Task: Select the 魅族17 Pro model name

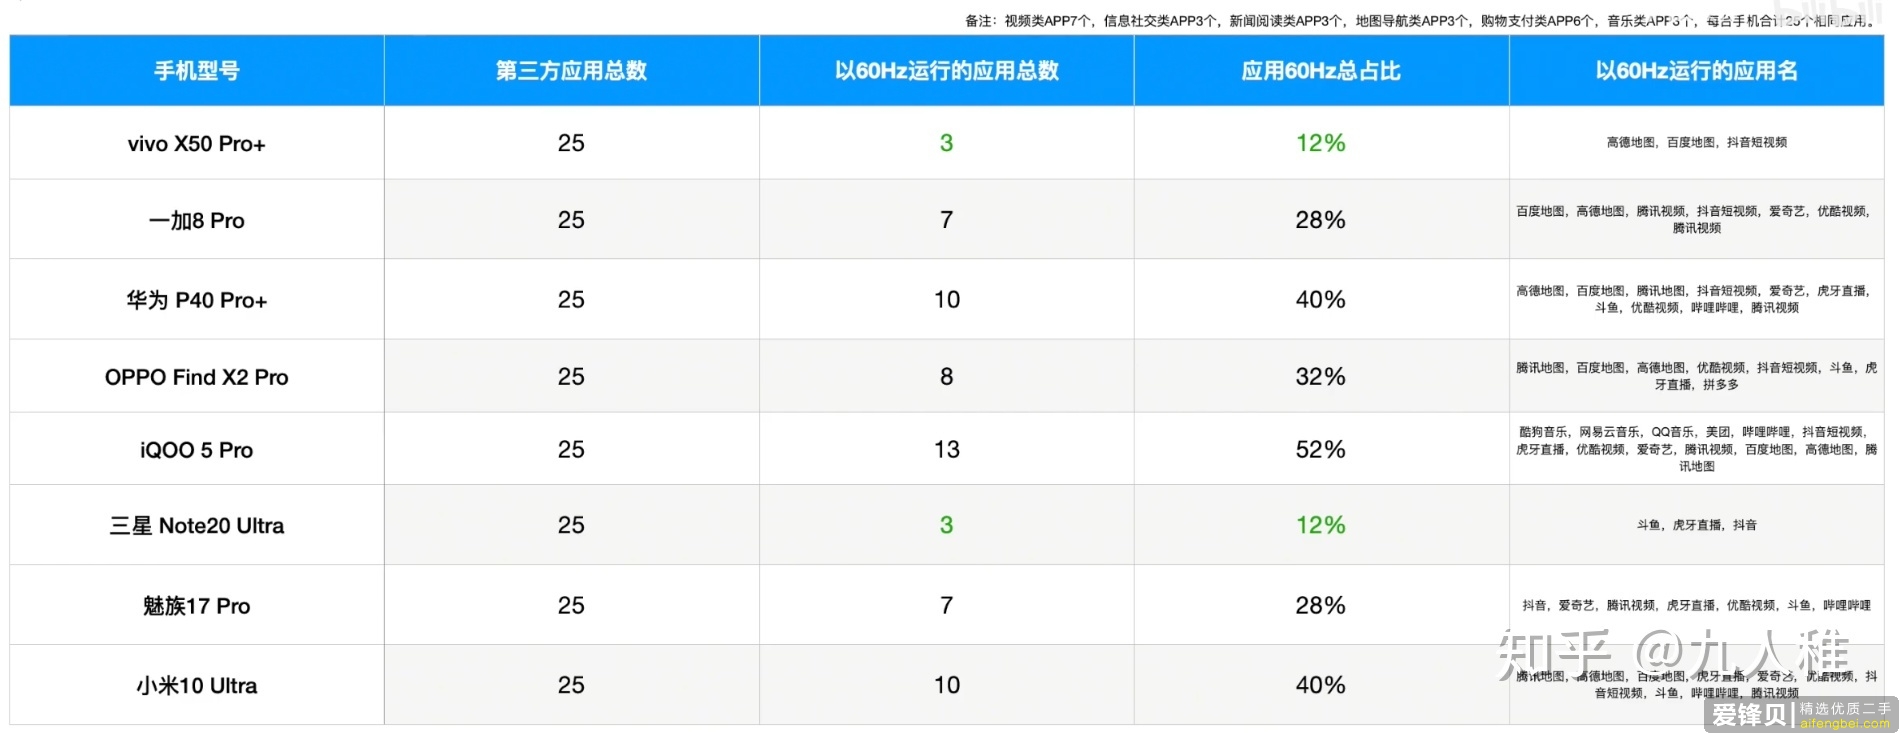Action: (197, 606)
